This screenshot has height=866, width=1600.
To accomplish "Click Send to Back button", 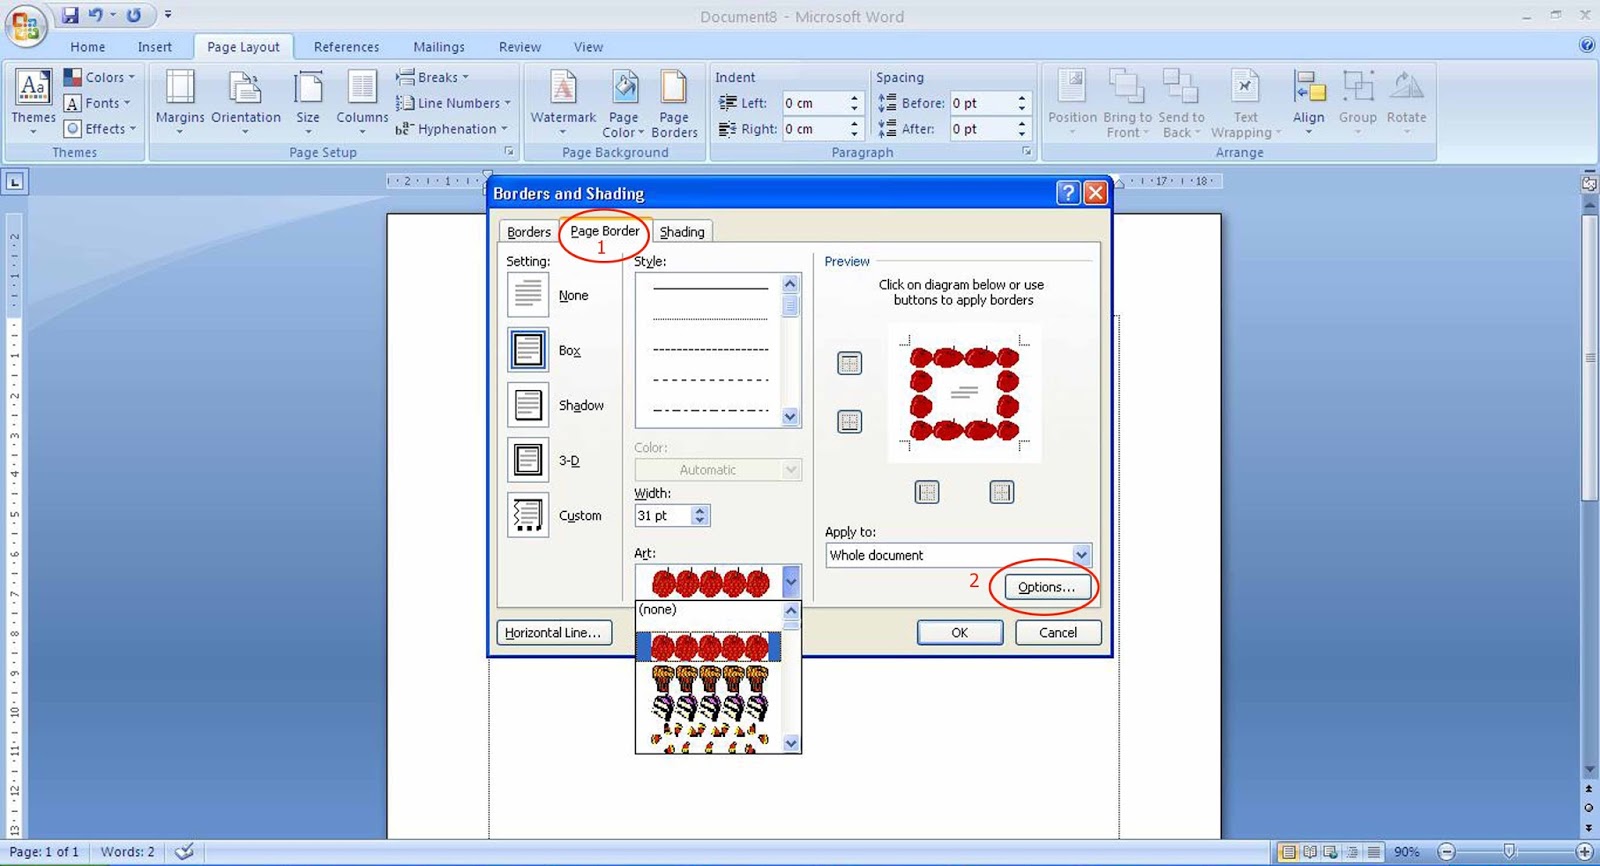I will (1181, 102).
